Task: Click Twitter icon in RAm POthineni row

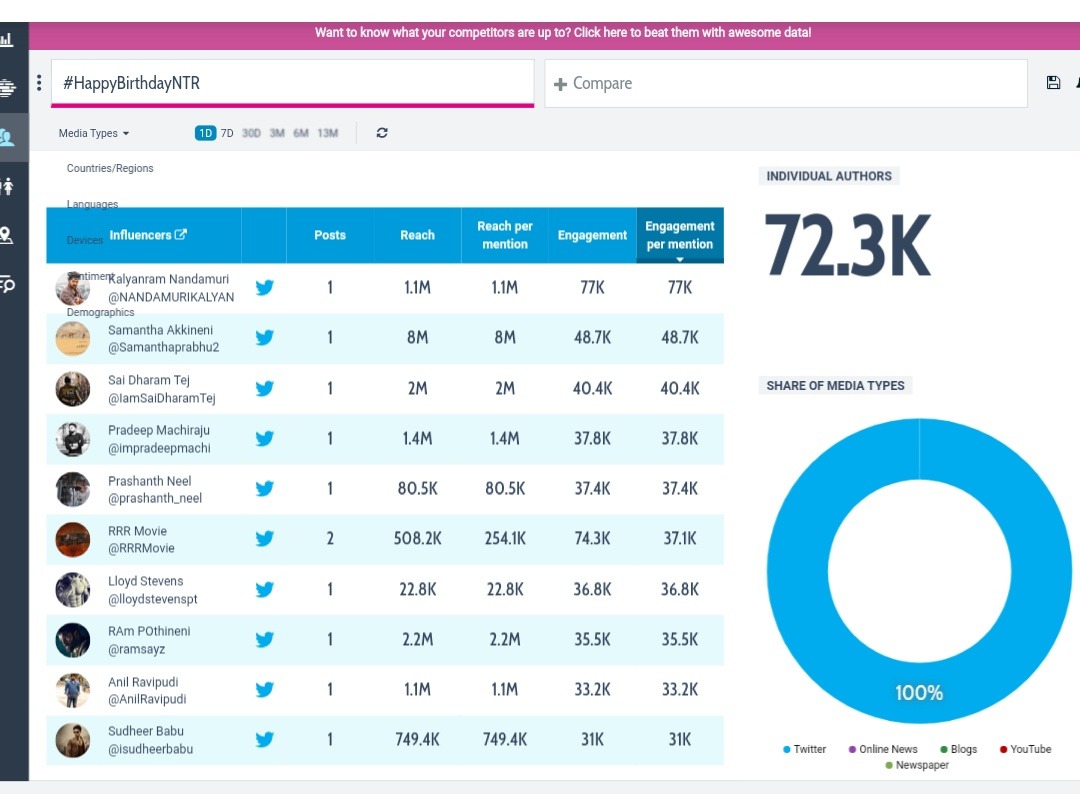Action: pos(264,640)
